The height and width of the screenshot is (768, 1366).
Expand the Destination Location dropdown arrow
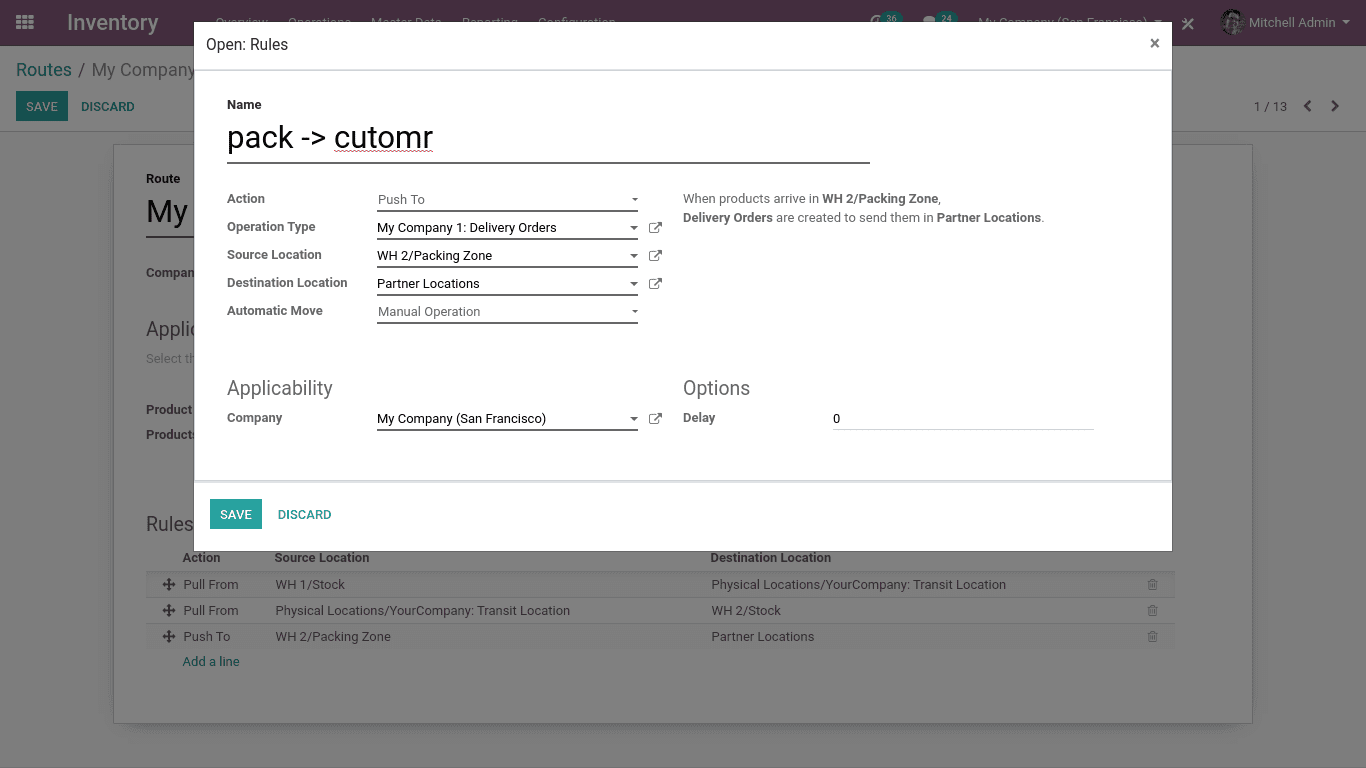click(634, 284)
